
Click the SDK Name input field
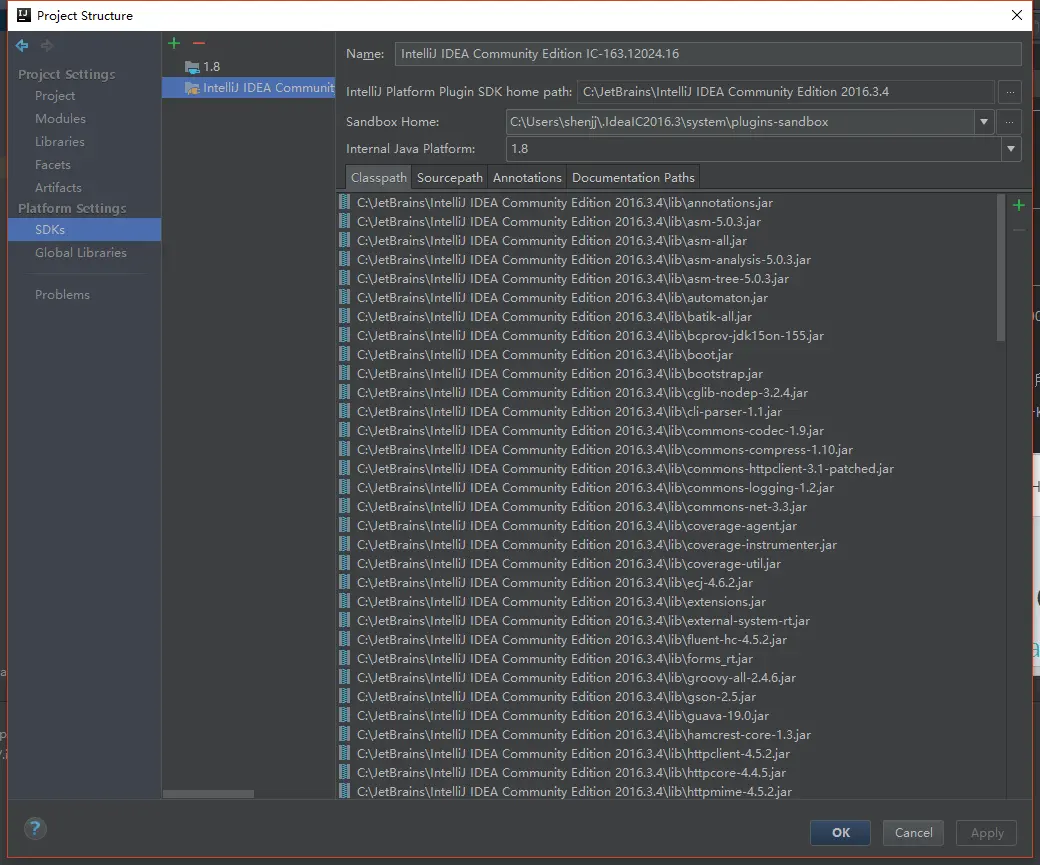pos(708,54)
